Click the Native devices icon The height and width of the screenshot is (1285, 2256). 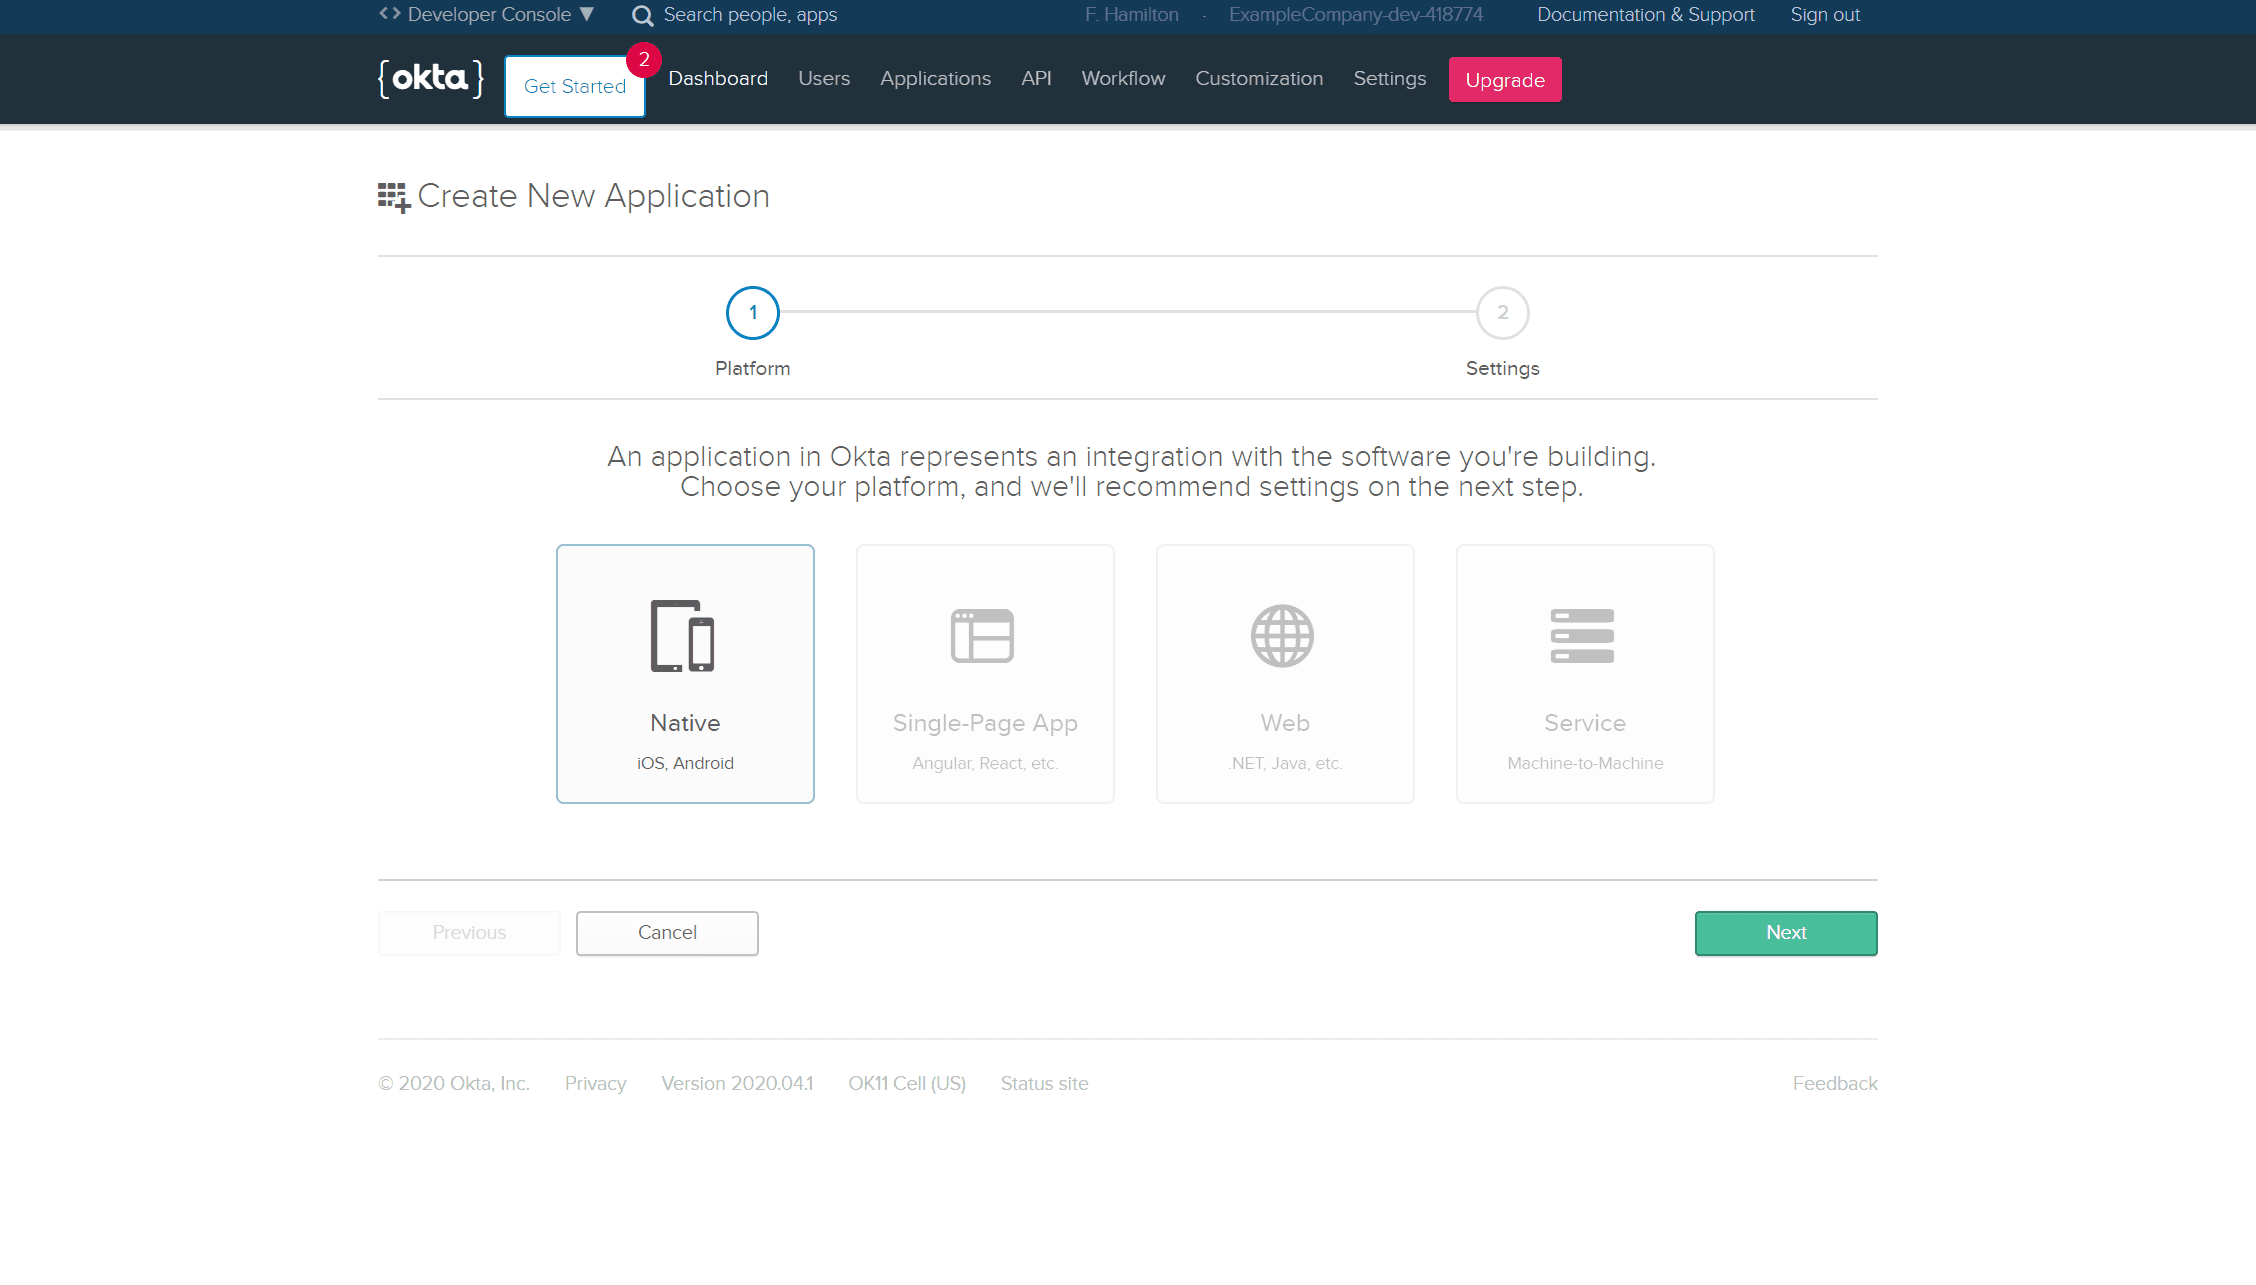pyautogui.click(x=683, y=636)
